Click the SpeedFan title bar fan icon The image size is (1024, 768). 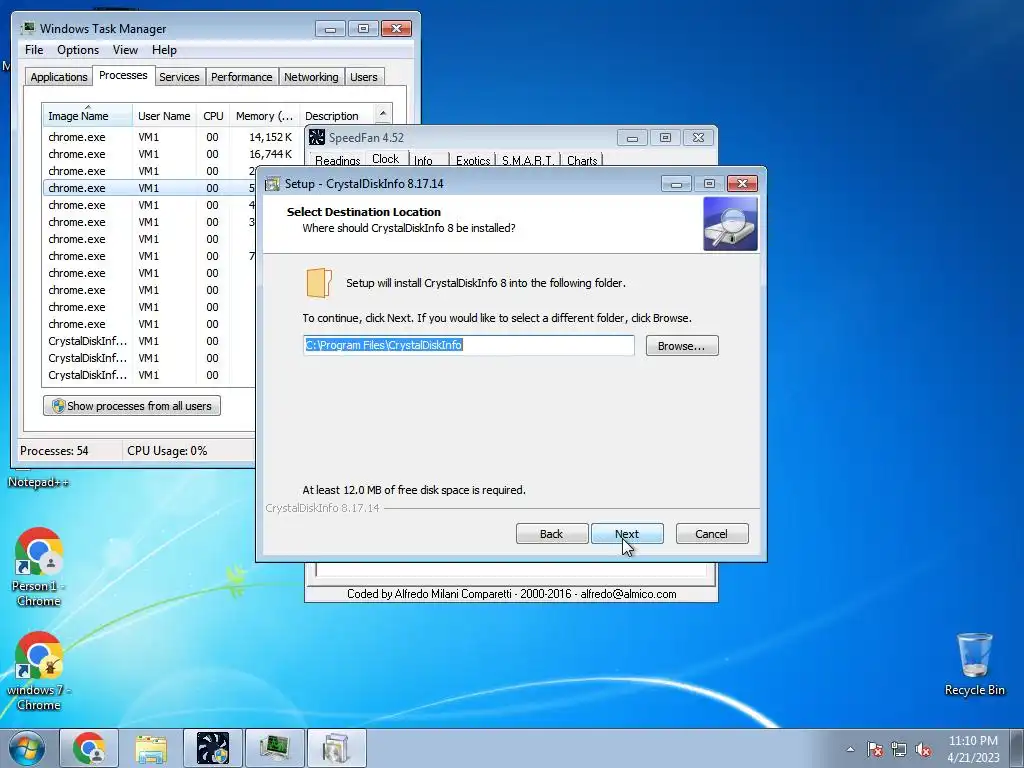point(317,137)
